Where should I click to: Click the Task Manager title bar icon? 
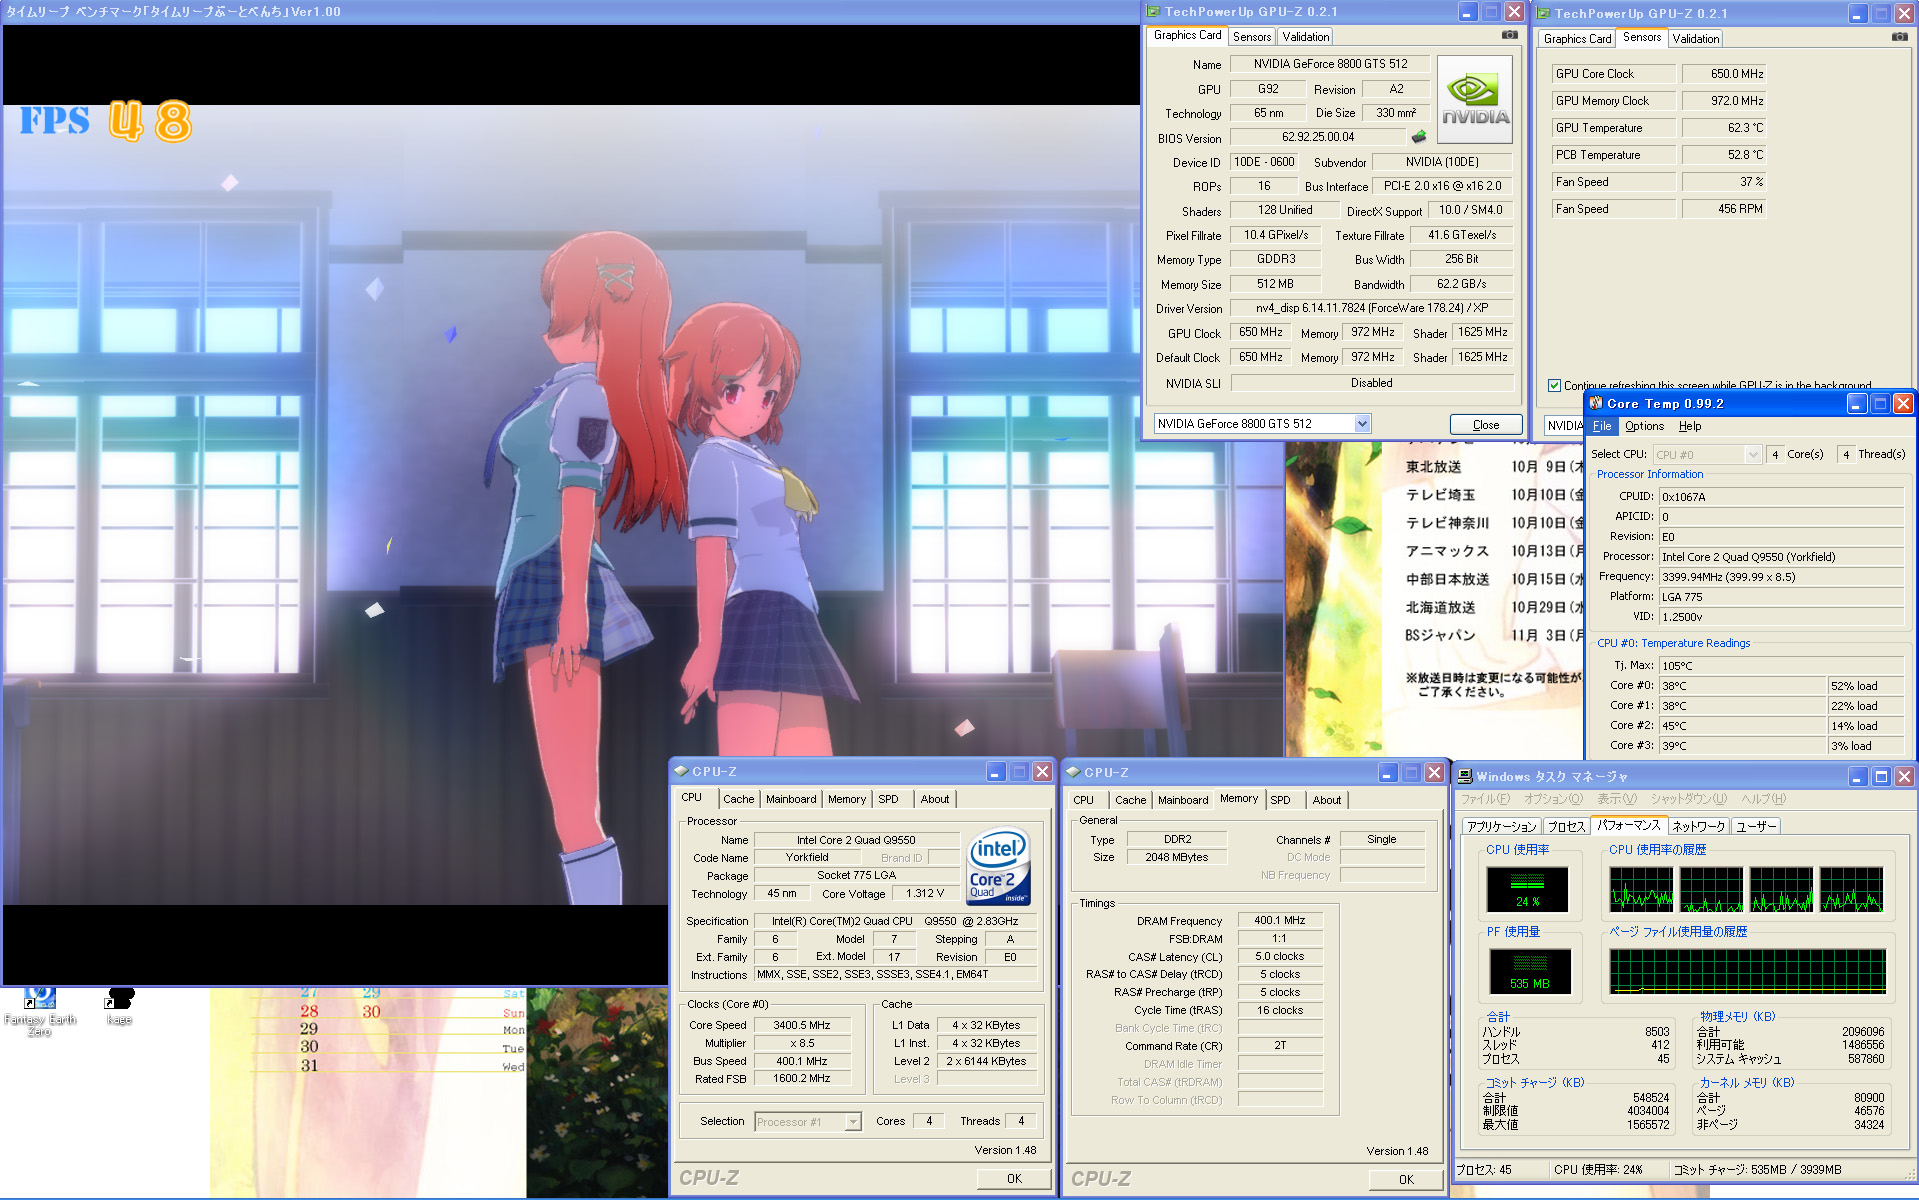[1465, 776]
